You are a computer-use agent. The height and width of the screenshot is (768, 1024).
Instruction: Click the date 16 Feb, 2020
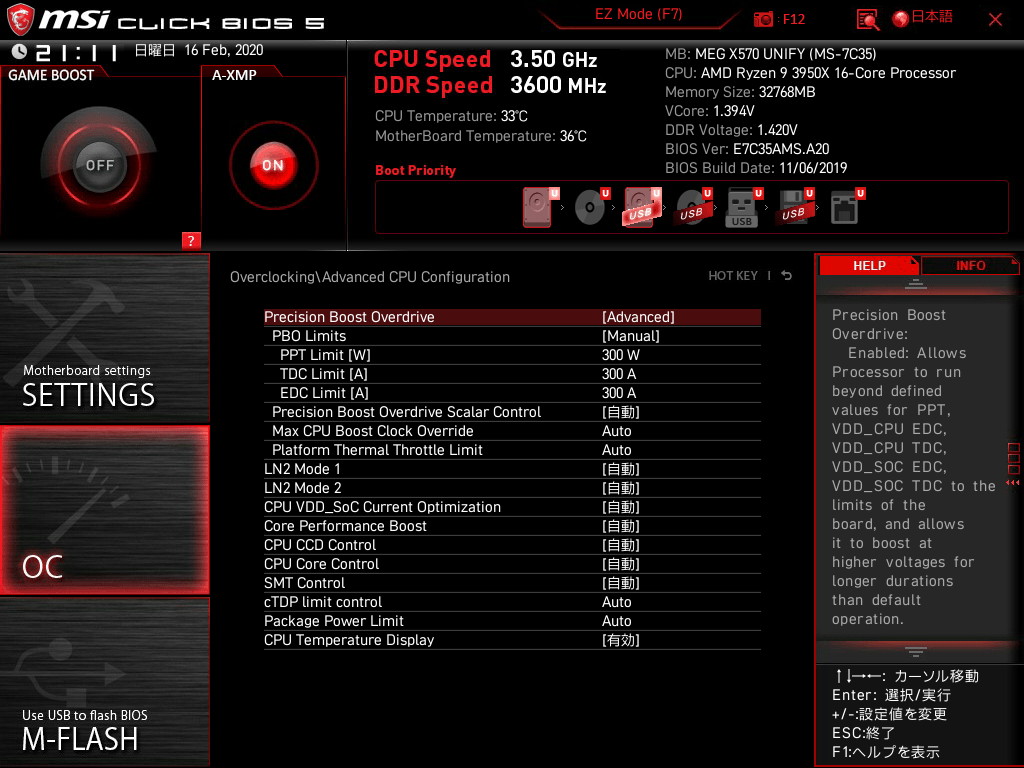[x=223, y=50]
